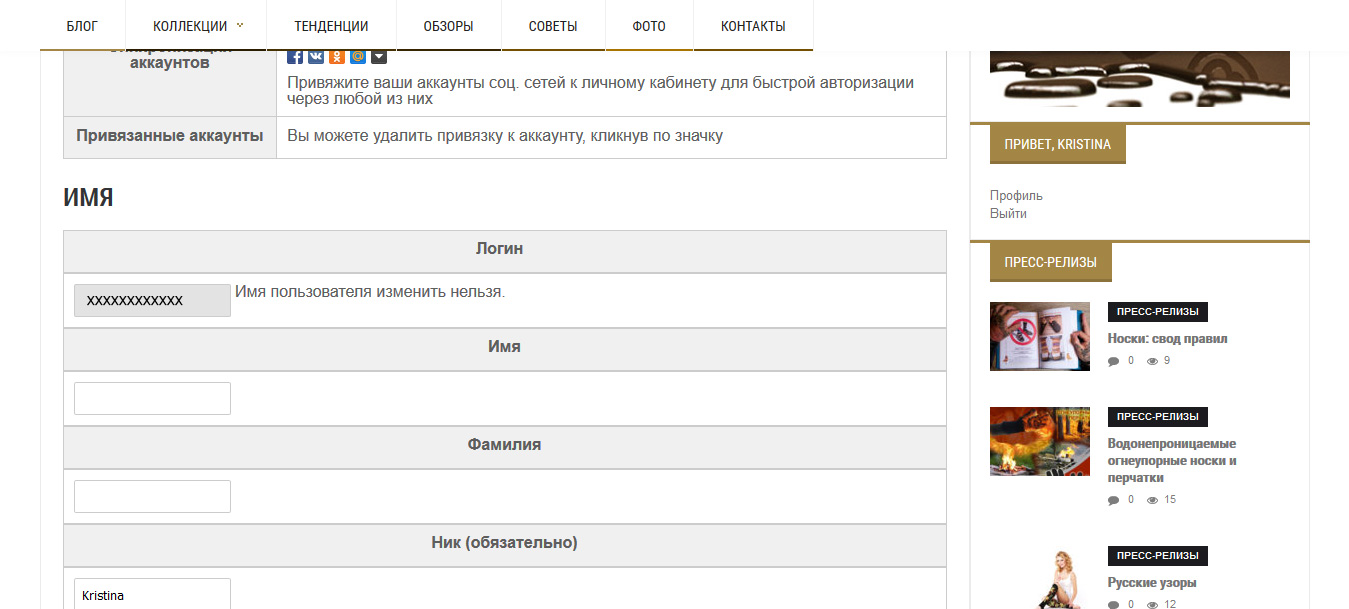This screenshot has height=609, width=1349.
Task: Expand the Коллекции menu arrow
Action: [240, 25]
